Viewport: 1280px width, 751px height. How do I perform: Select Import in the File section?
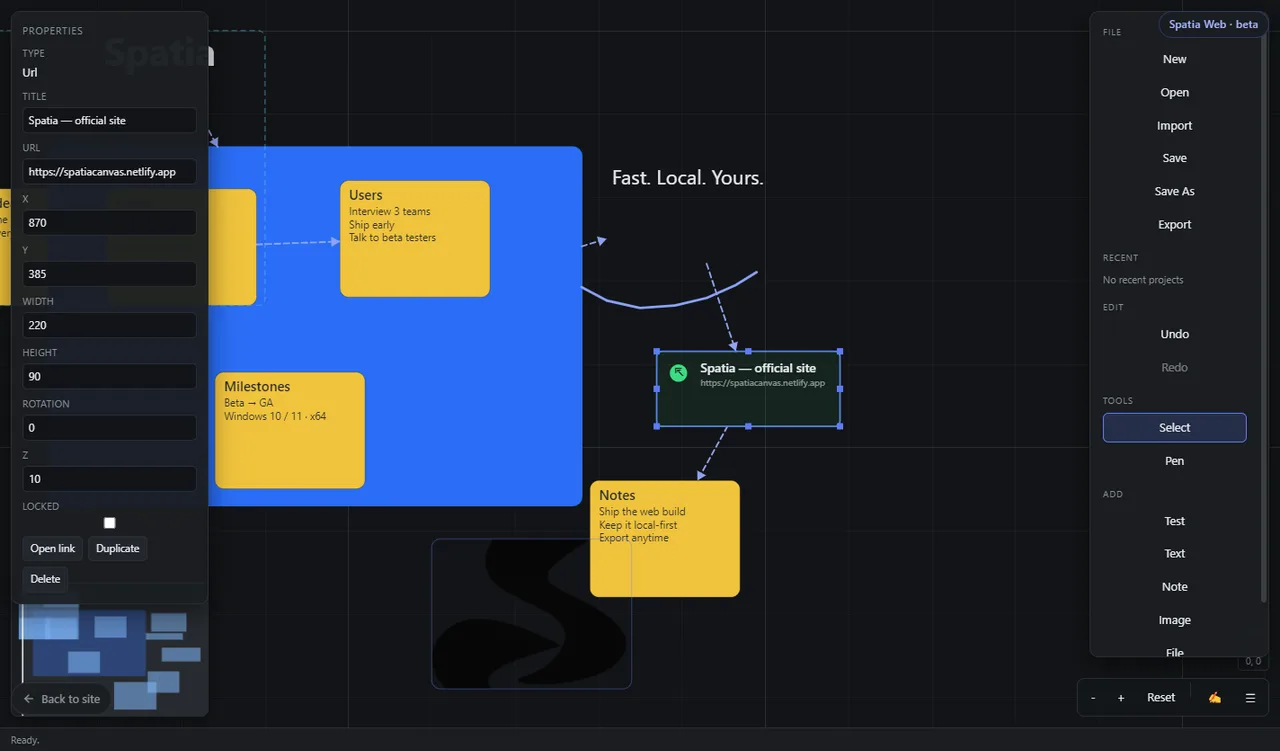pyautogui.click(x=1174, y=126)
